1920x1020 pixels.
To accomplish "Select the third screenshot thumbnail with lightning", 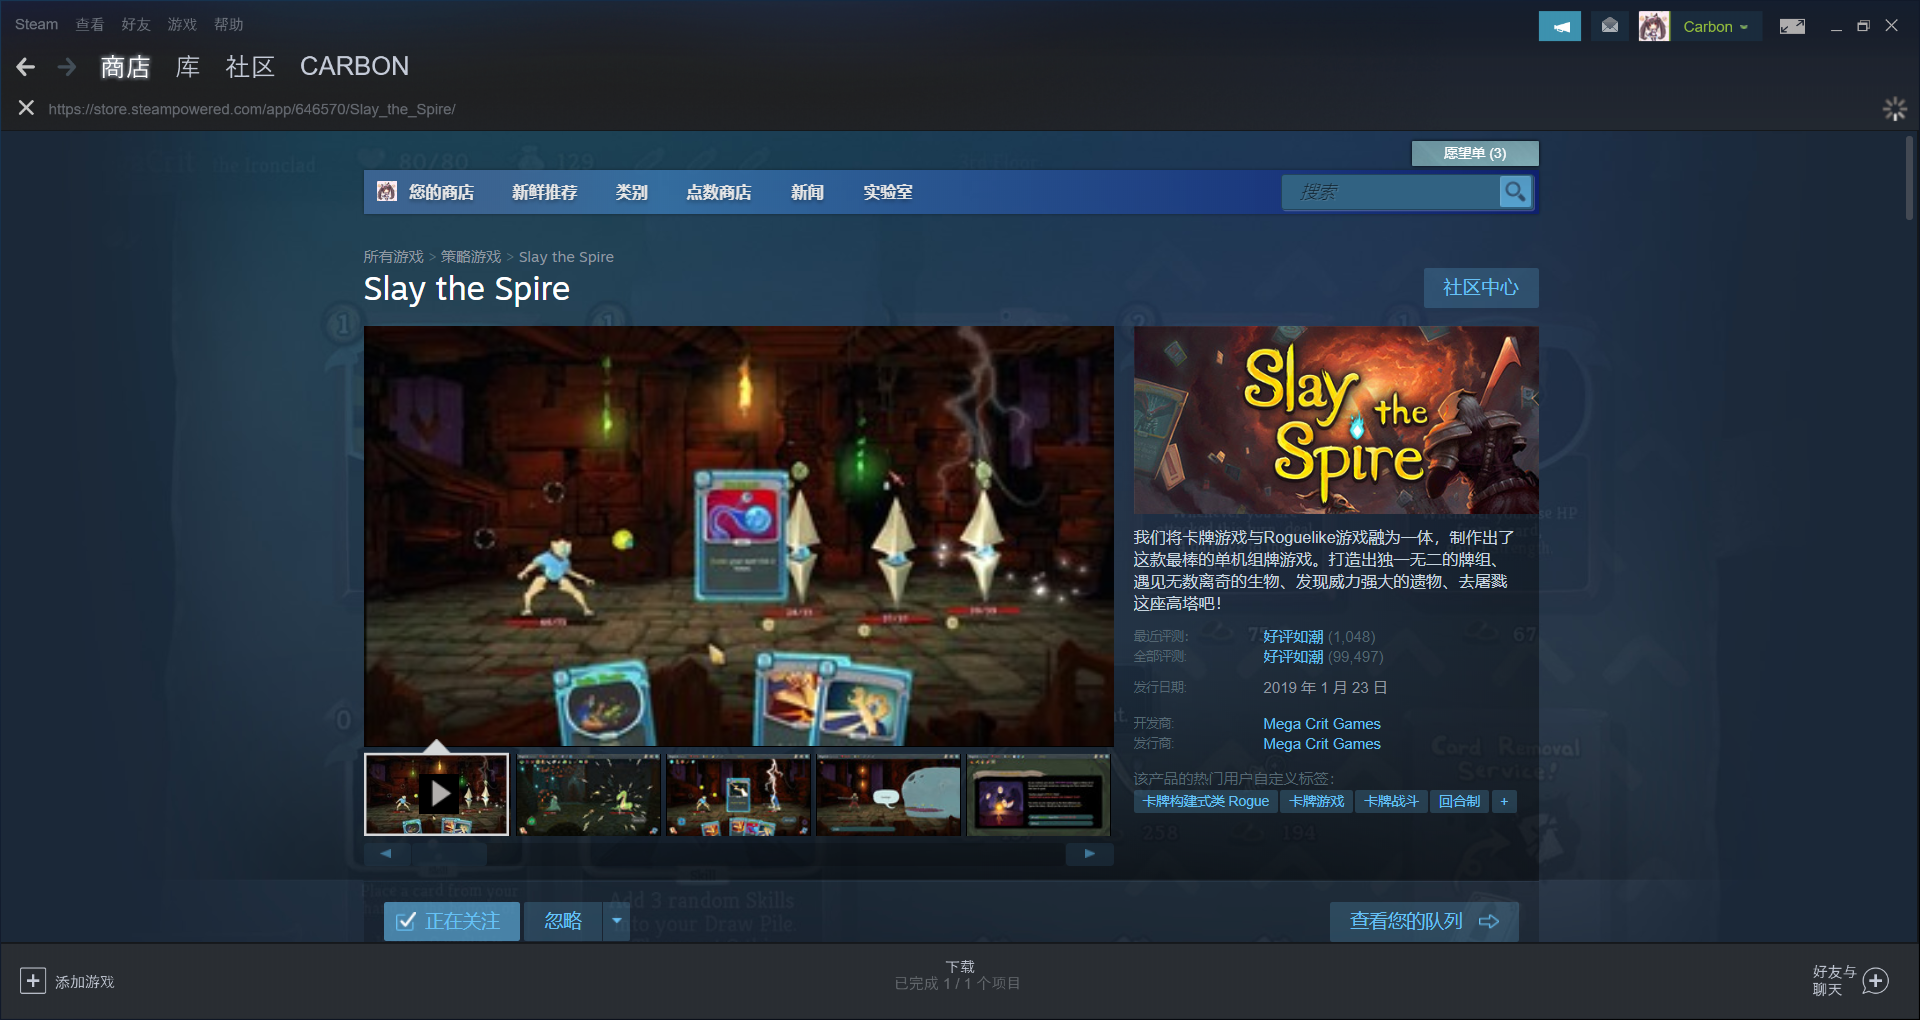I will tap(738, 794).
